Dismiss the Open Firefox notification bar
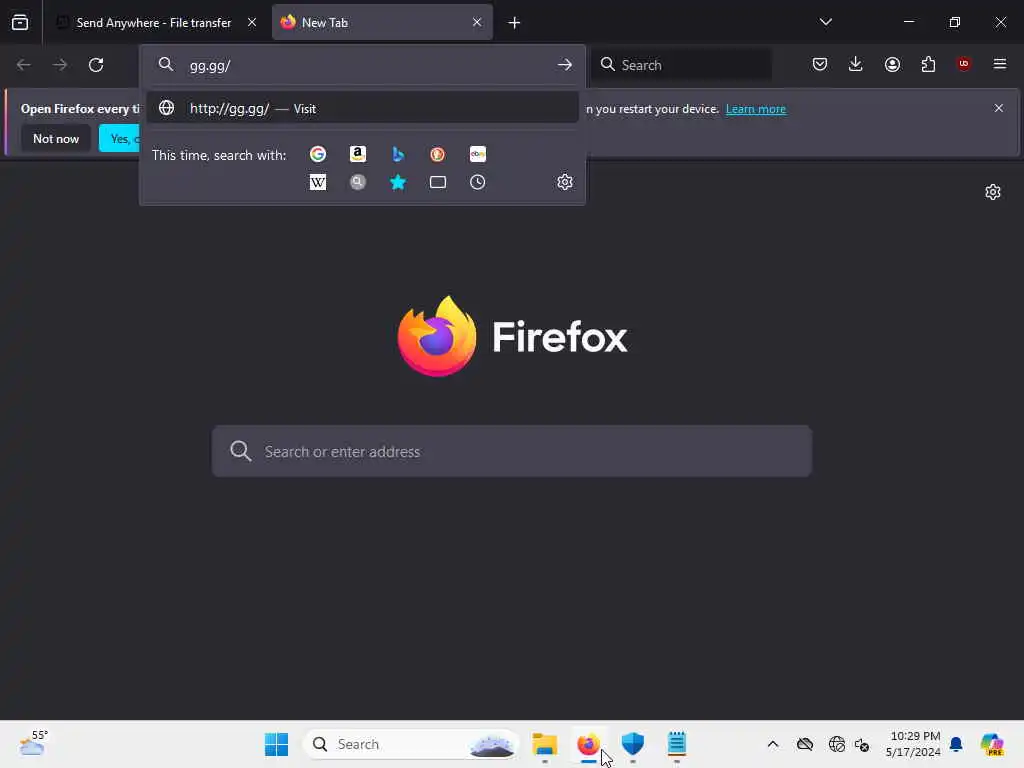This screenshot has height=768, width=1024. click(x=999, y=108)
